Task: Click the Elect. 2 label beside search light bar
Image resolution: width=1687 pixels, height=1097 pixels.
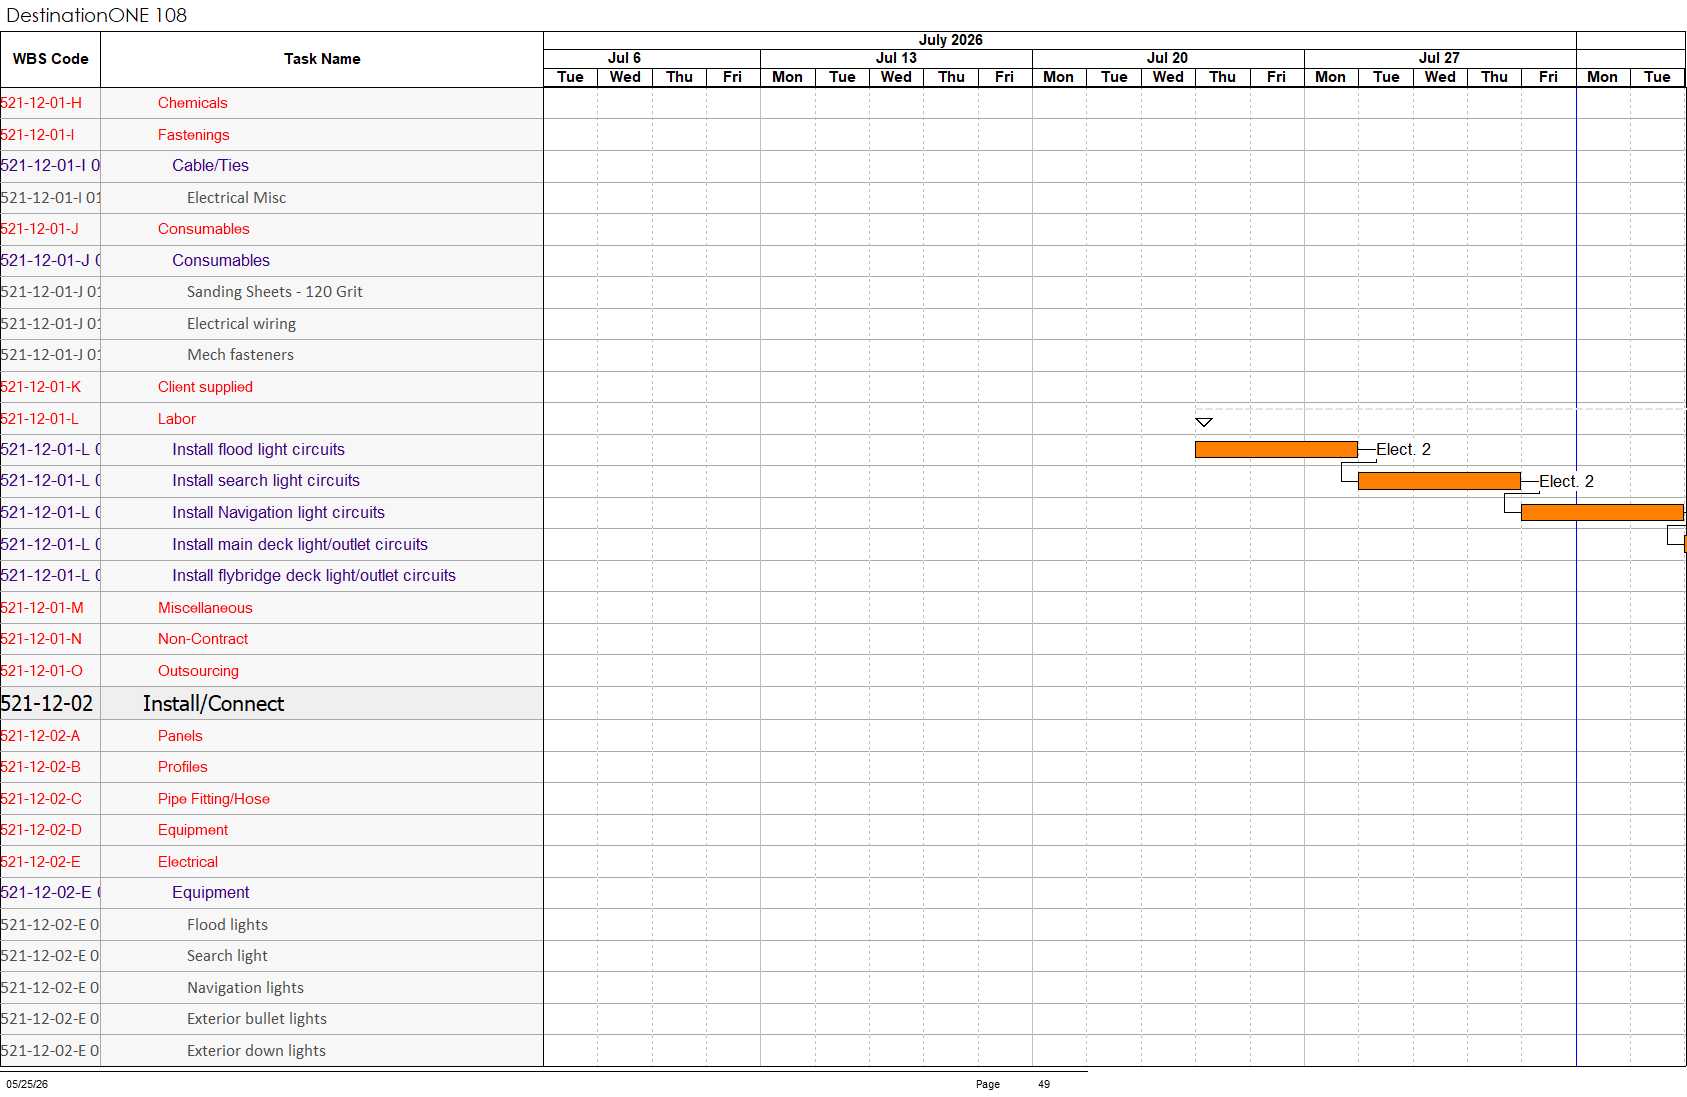Action: [1566, 482]
